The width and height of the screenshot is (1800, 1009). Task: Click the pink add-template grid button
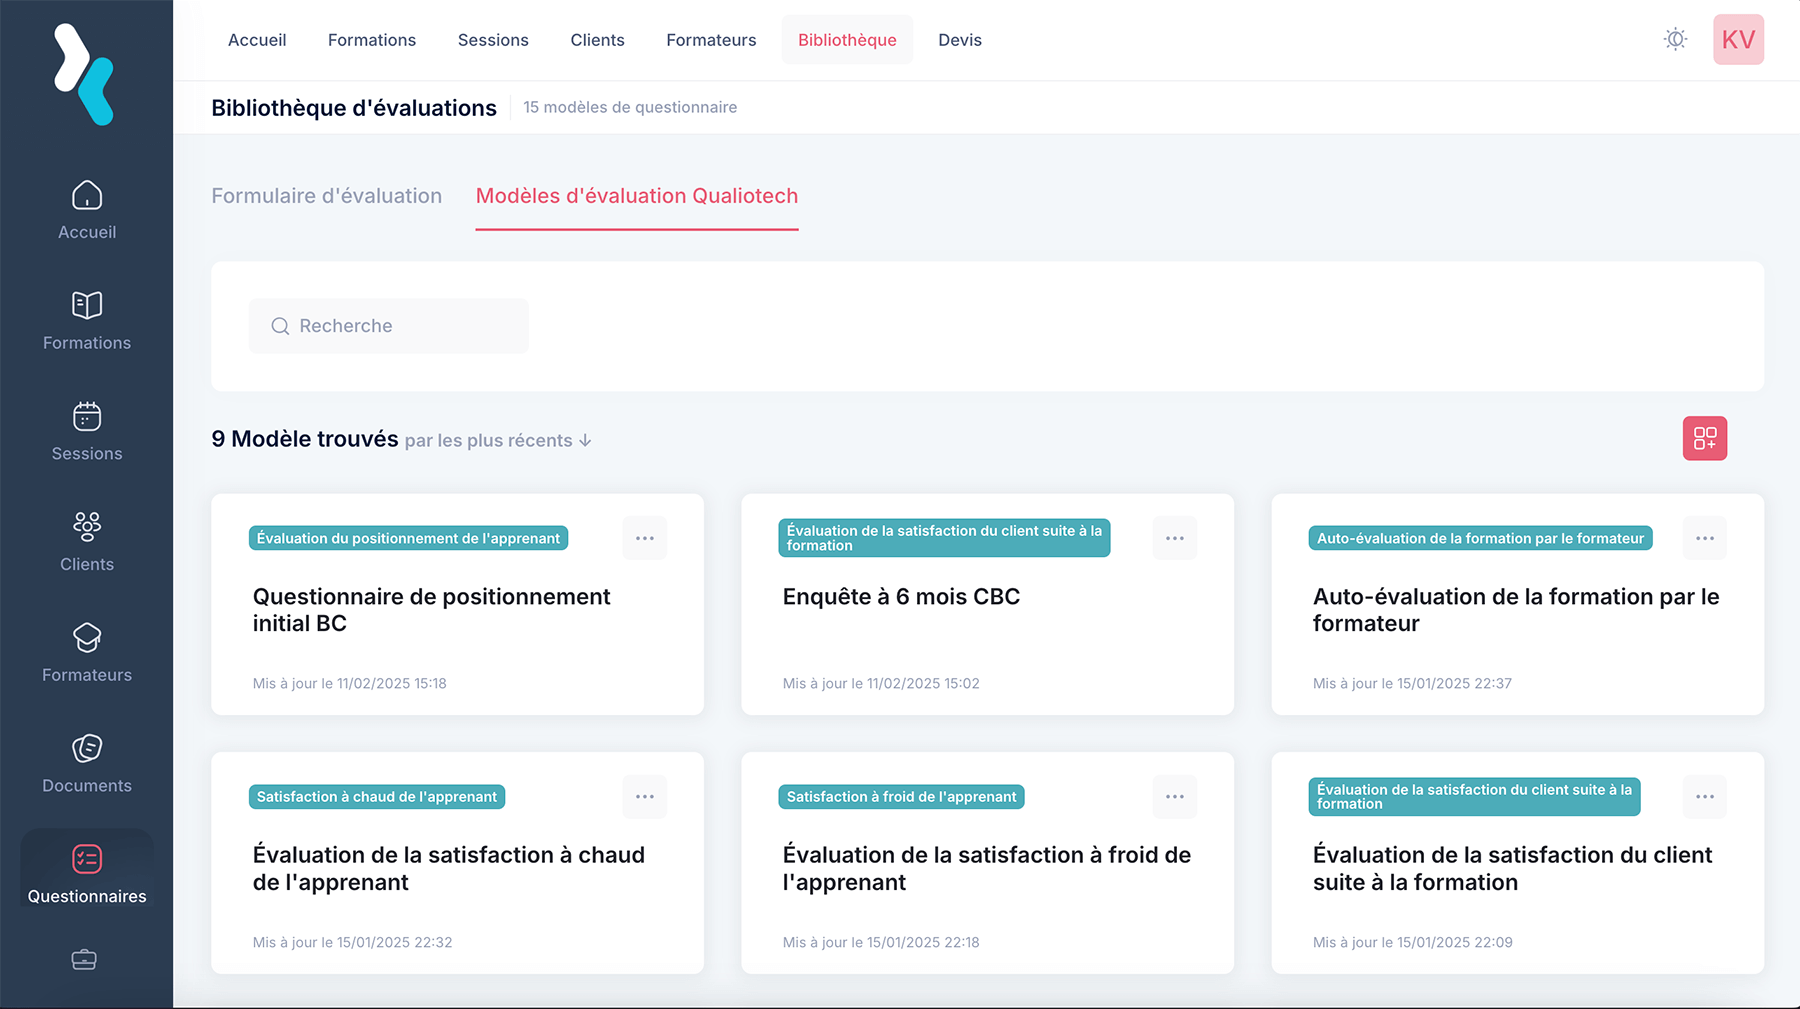(1704, 438)
